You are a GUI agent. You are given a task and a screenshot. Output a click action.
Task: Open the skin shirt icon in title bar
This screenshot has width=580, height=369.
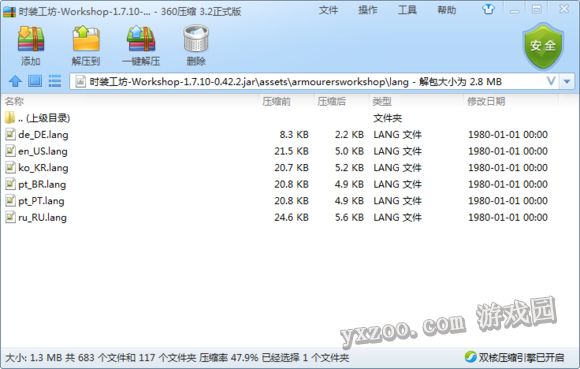(x=488, y=9)
